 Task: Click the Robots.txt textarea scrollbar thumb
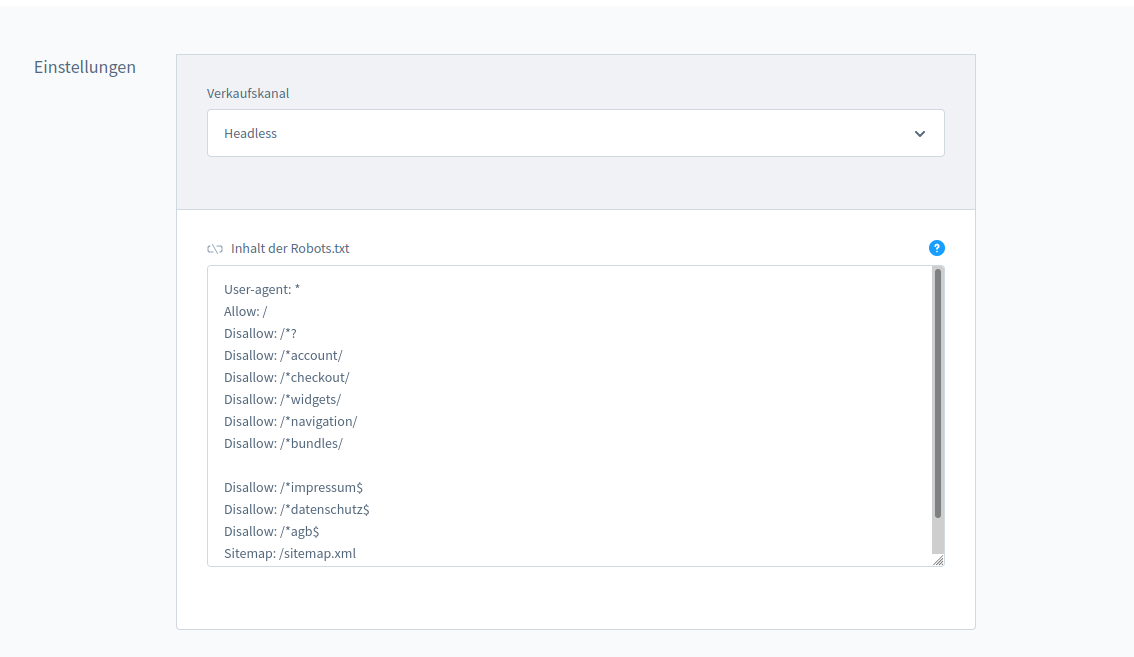[937, 392]
